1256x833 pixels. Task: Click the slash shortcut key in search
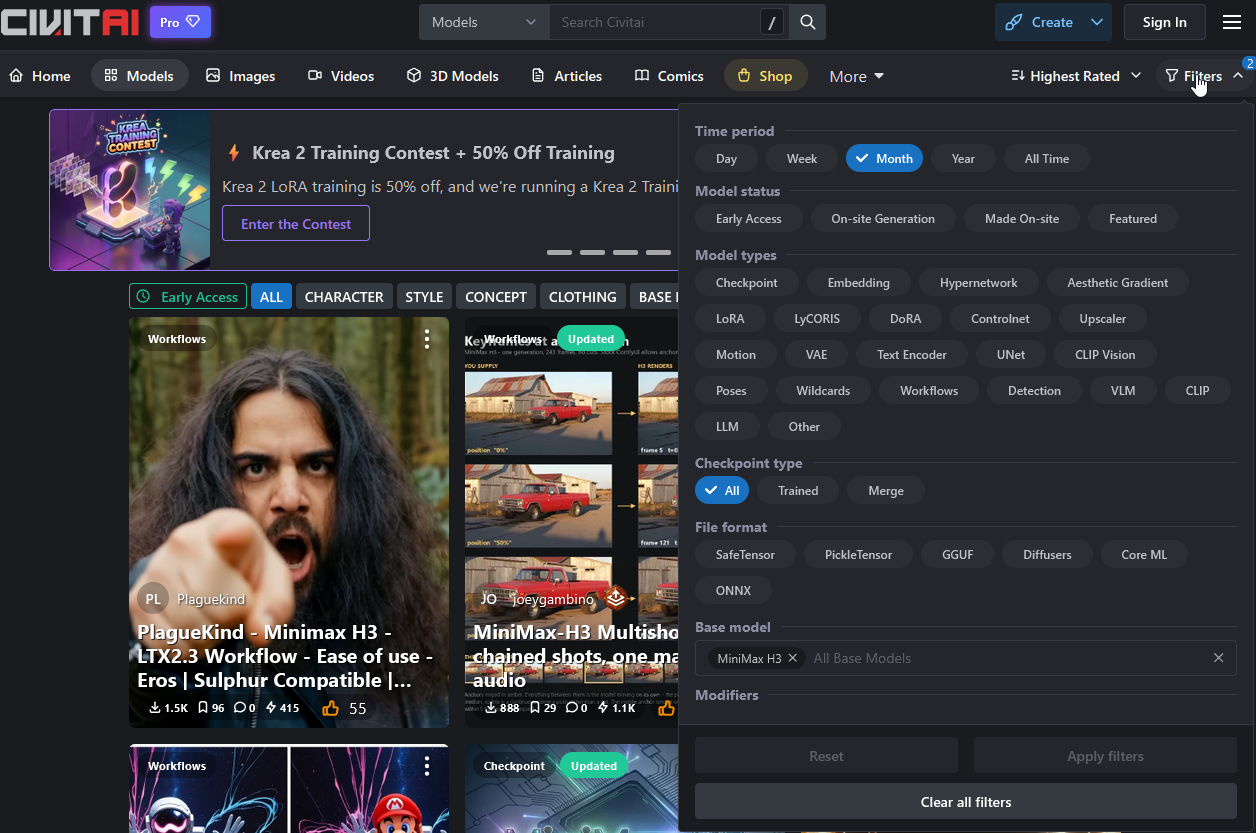click(771, 22)
